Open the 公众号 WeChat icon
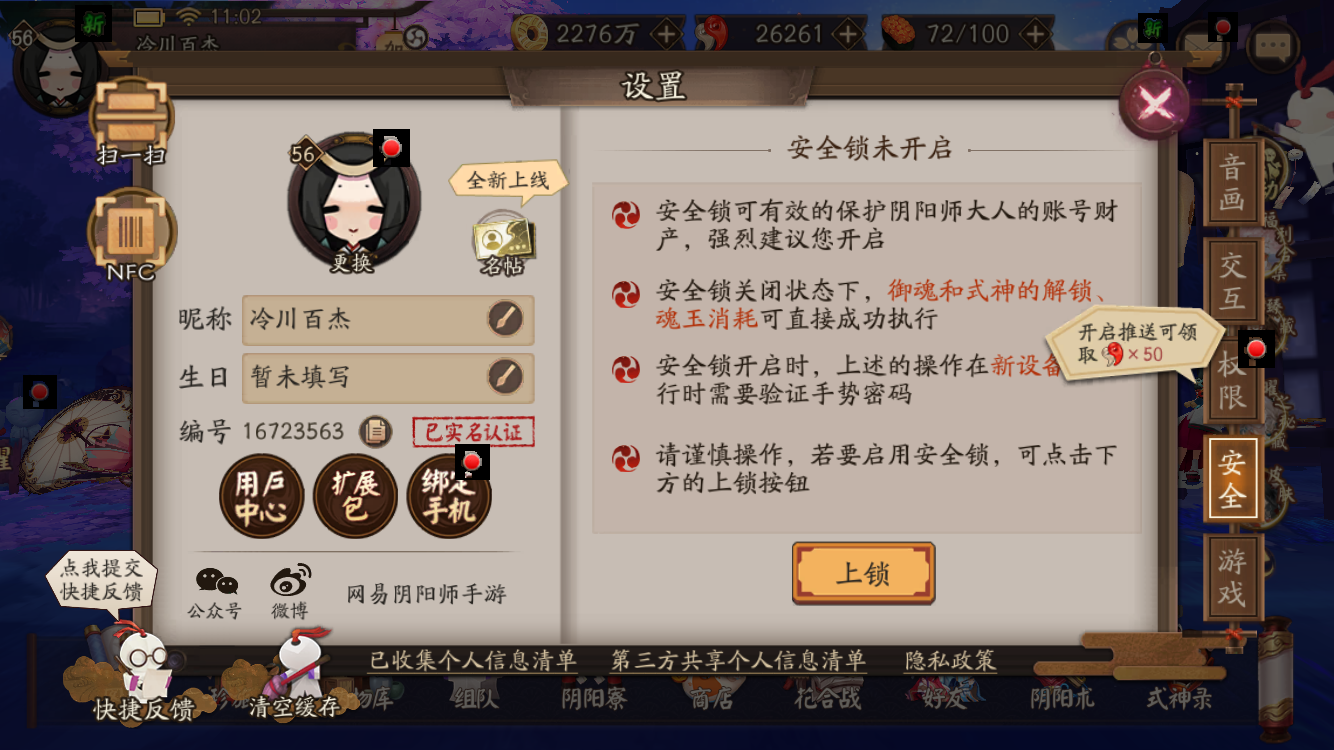Image resolution: width=1334 pixels, height=750 pixels. (x=215, y=592)
